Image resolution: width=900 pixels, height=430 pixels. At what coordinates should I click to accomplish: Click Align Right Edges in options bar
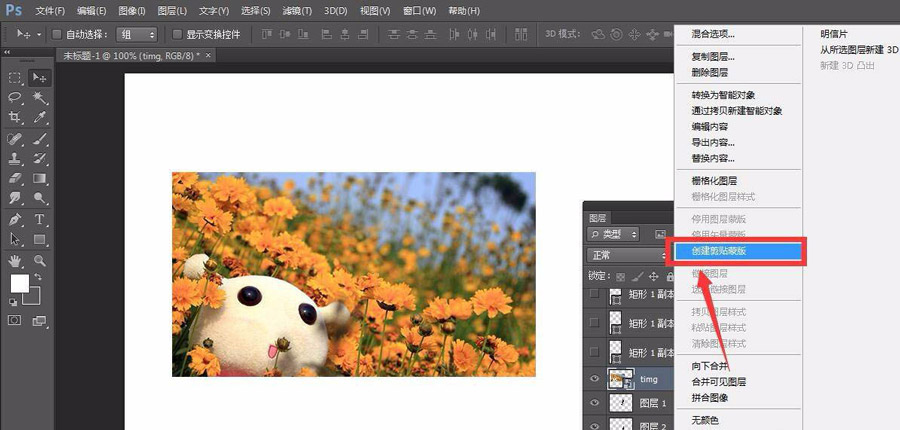362,34
